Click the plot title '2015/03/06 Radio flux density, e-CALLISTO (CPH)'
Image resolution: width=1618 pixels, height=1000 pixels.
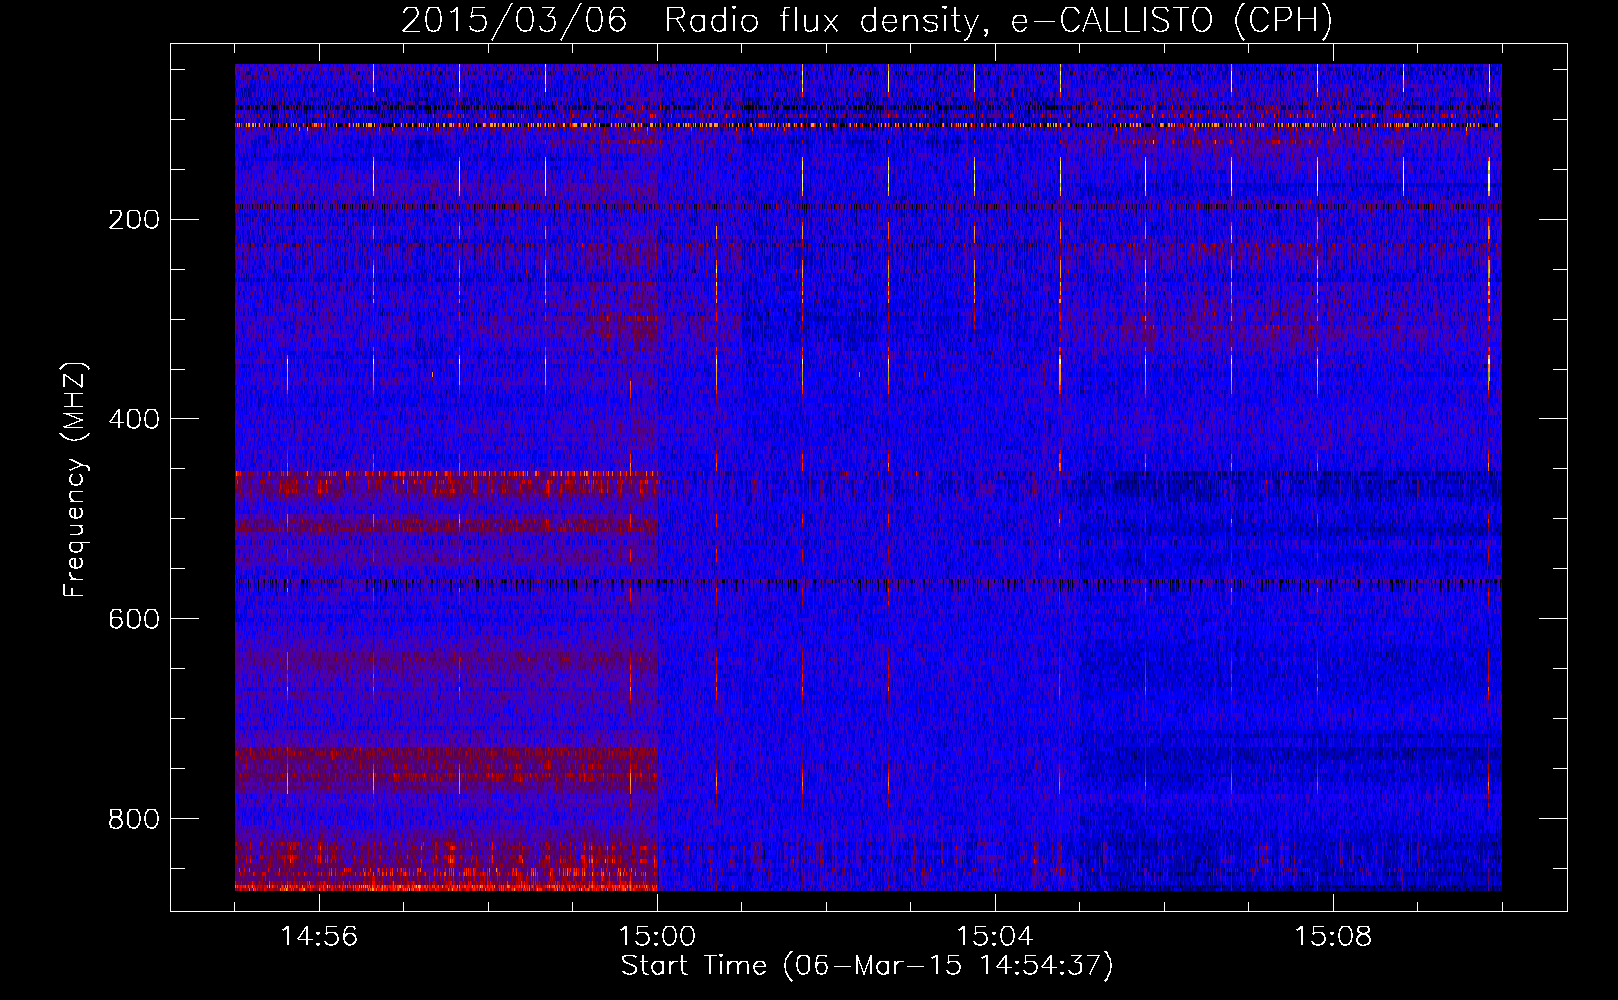867,20
